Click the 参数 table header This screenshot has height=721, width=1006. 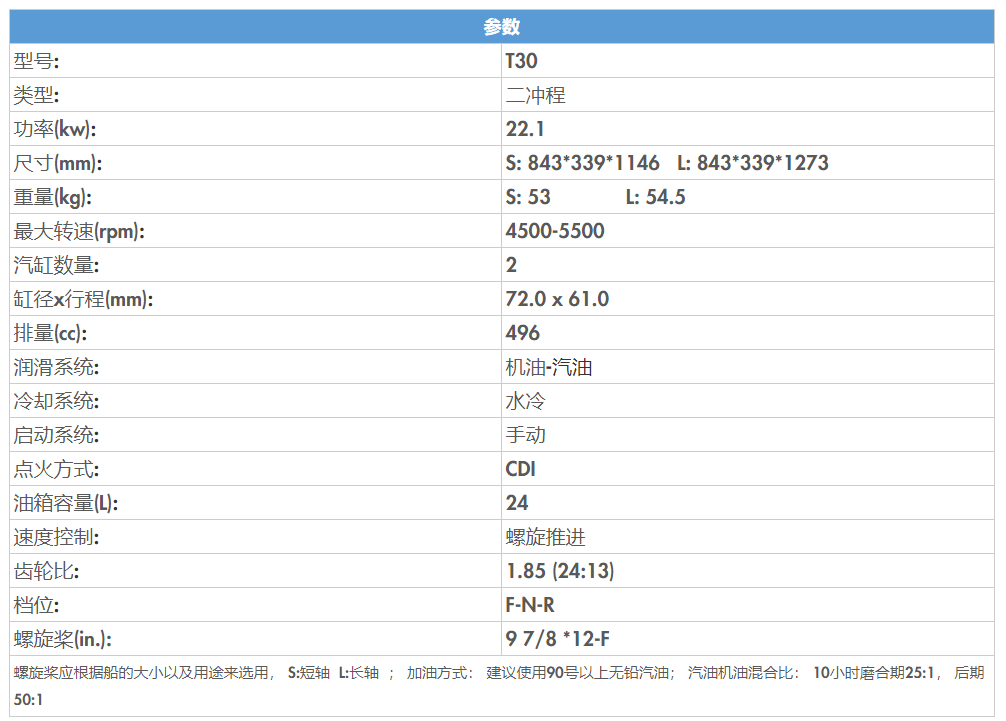tap(502, 26)
